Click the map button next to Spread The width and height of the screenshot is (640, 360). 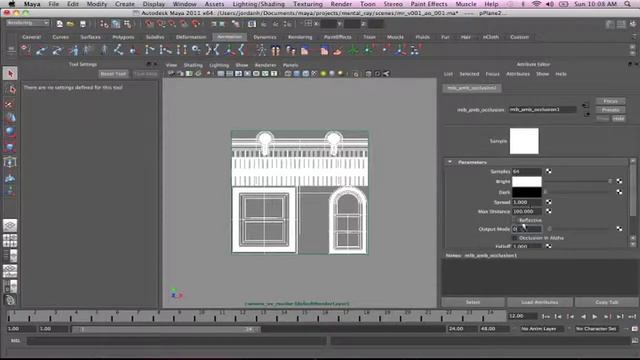(549, 202)
